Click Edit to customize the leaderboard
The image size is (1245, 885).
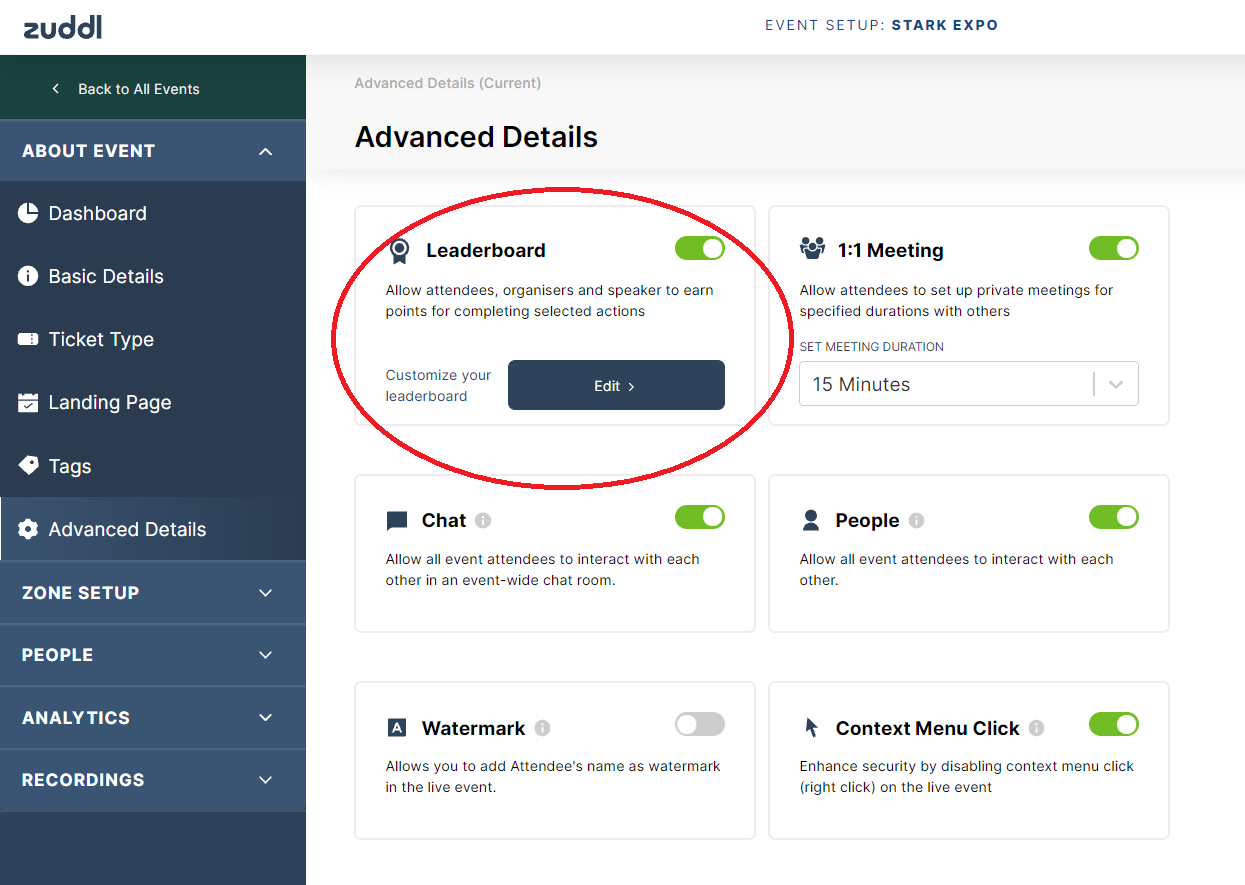point(616,385)
